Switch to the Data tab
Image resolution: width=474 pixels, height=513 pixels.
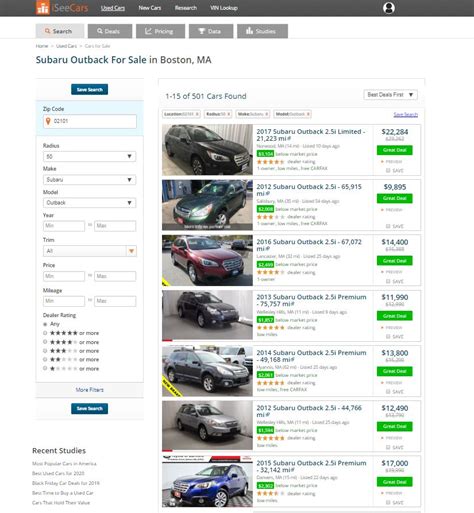coord(211,31)
